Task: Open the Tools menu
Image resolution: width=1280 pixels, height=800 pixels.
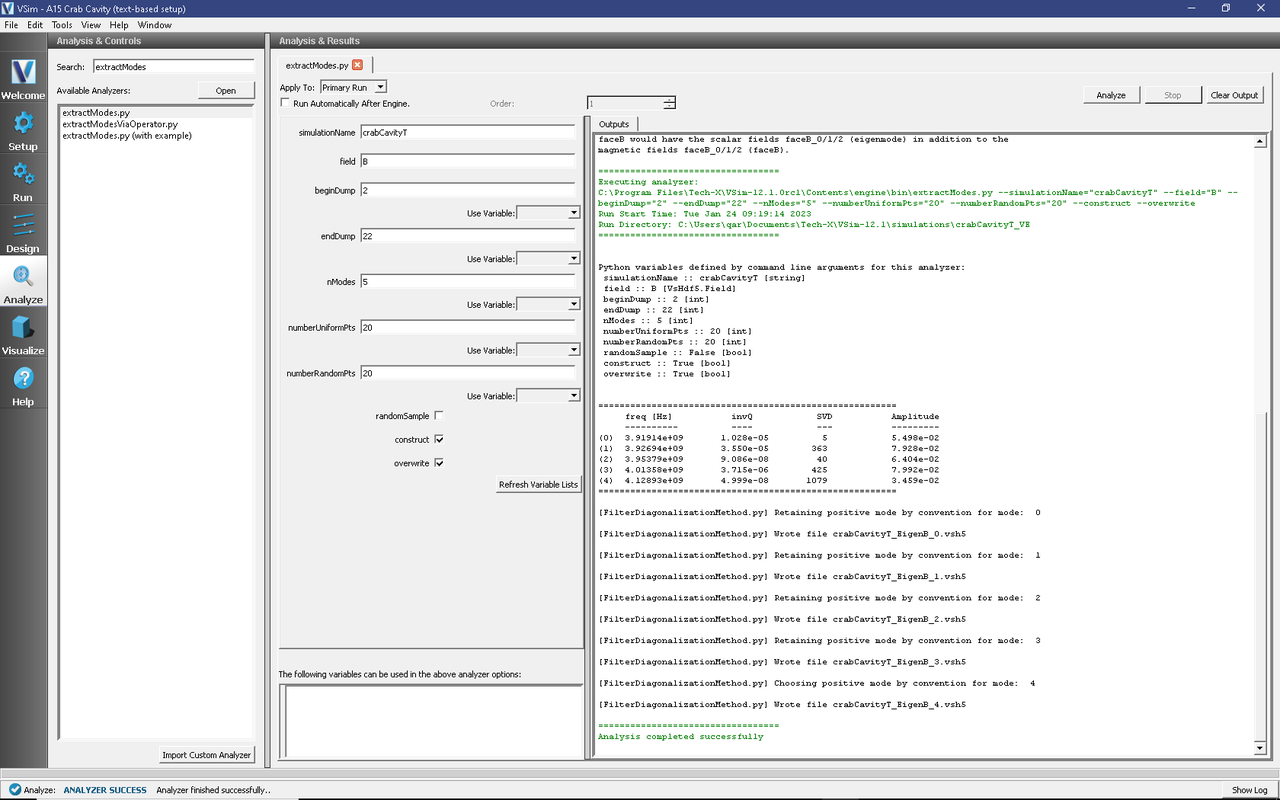Action: [62, 24]
